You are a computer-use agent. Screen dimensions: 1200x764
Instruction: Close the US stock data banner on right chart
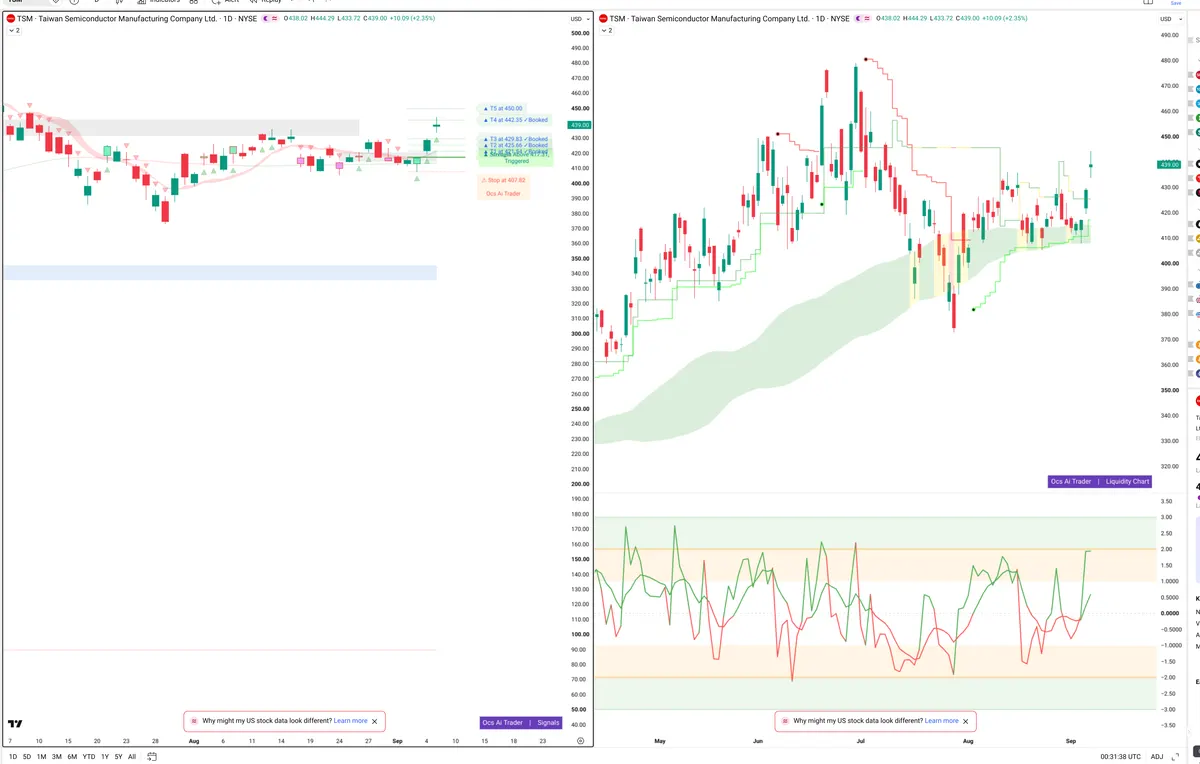coord(966,721)
